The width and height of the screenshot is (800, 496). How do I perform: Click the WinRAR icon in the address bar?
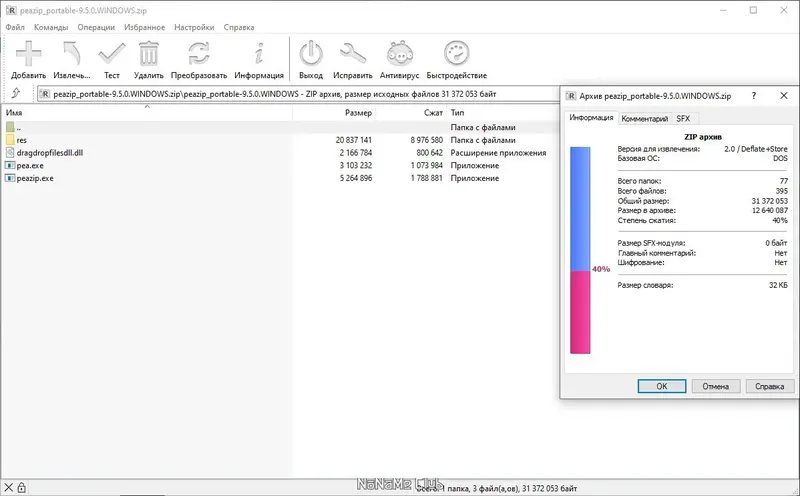[x=45, y=94]
